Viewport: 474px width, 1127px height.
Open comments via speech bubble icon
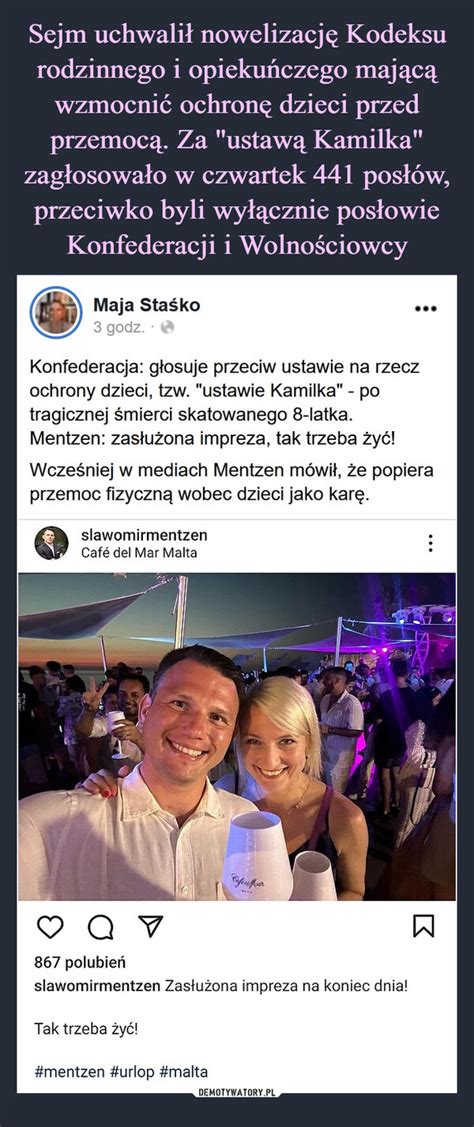pos(99,929)
